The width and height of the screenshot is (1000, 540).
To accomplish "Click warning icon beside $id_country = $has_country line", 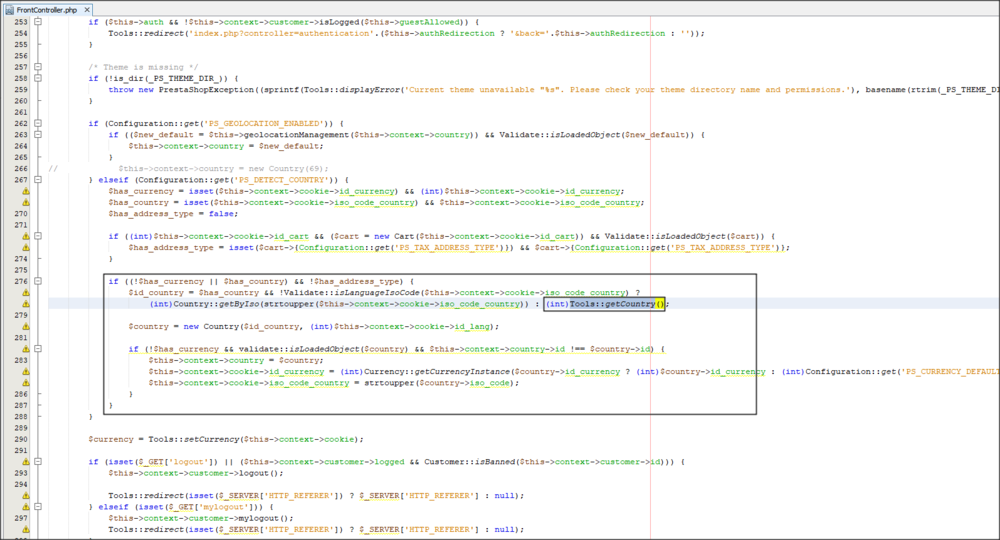I will click(x=26, y=293).
